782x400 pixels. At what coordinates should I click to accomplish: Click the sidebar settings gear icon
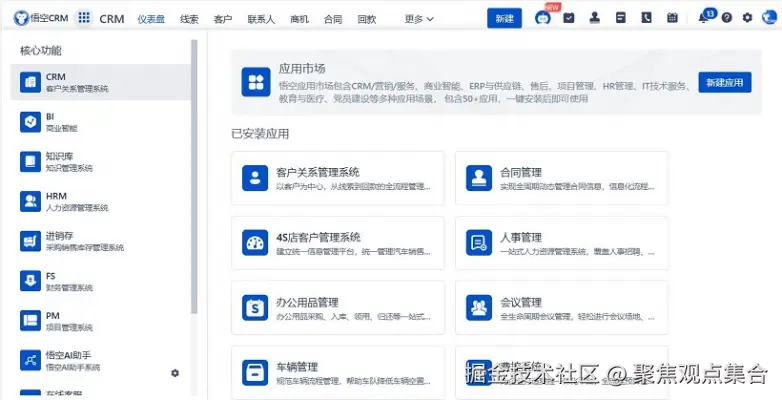coord(175,373)
